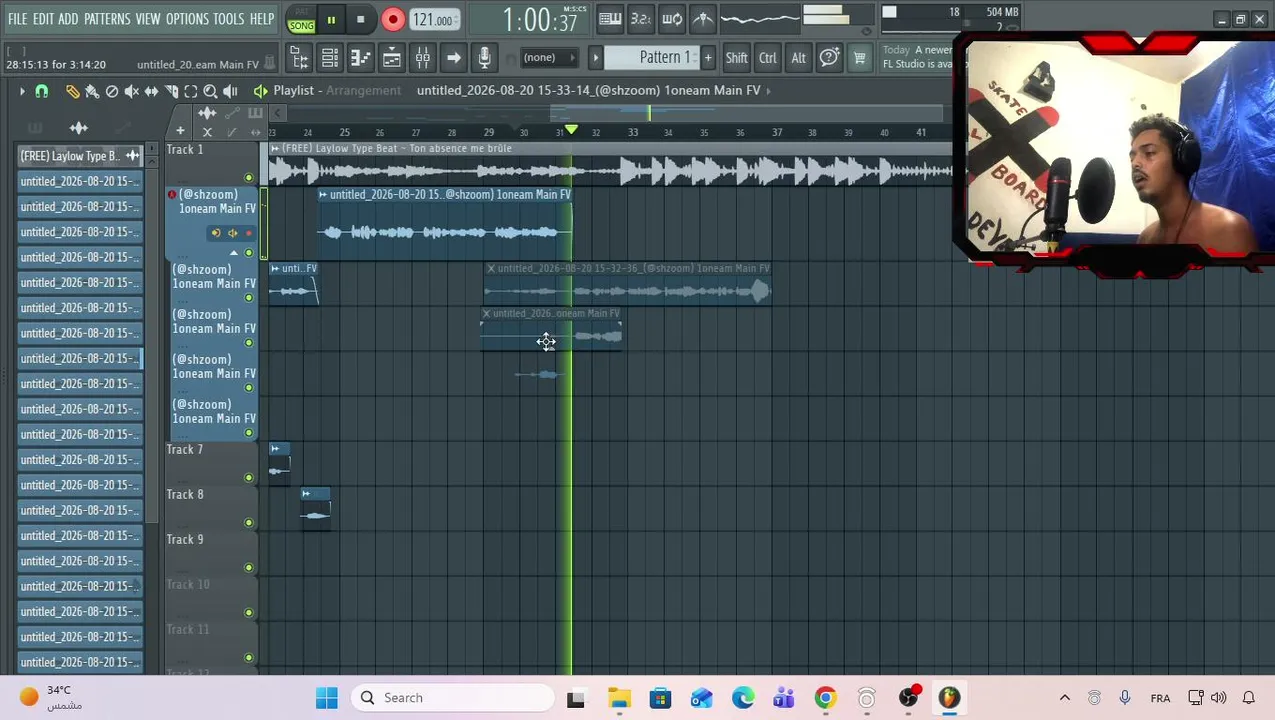Add a new pattern with the plus button
Screen dimensions: 1275x720
pyautogui.click(x=708, y=58)
